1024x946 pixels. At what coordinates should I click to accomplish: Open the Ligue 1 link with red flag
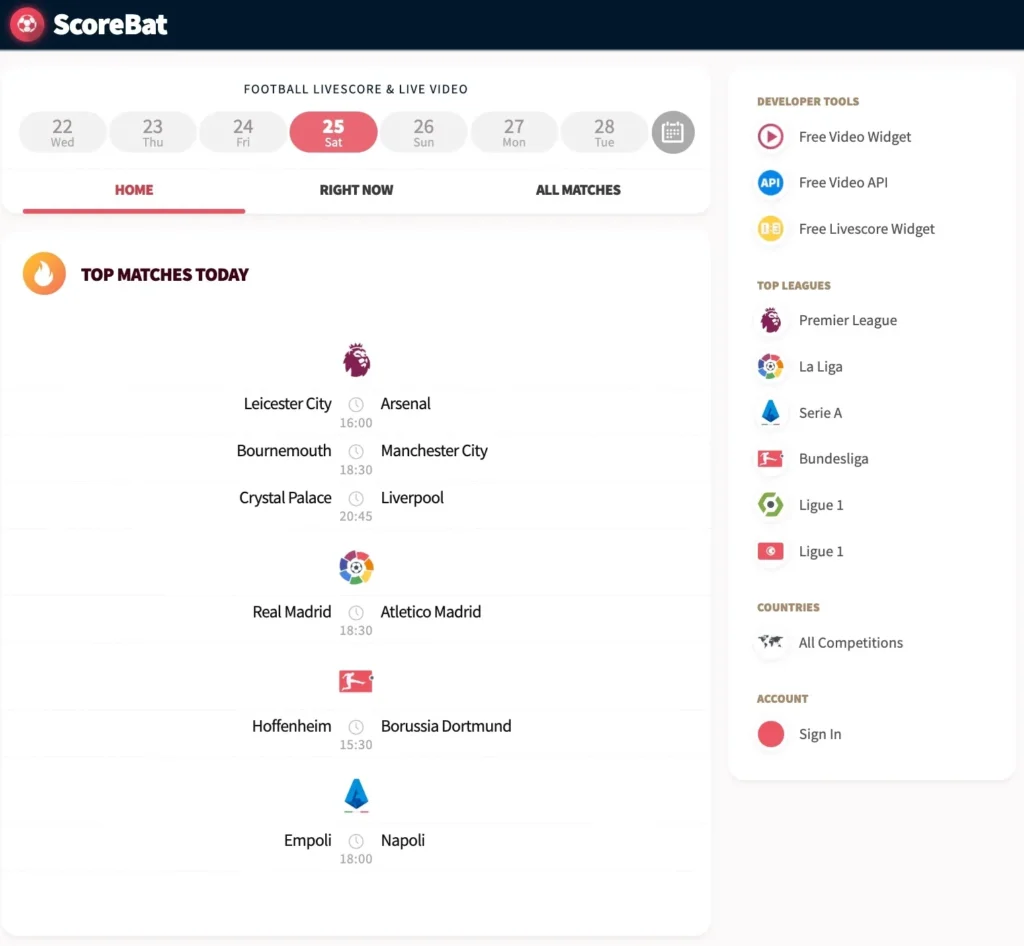(821, 551)
